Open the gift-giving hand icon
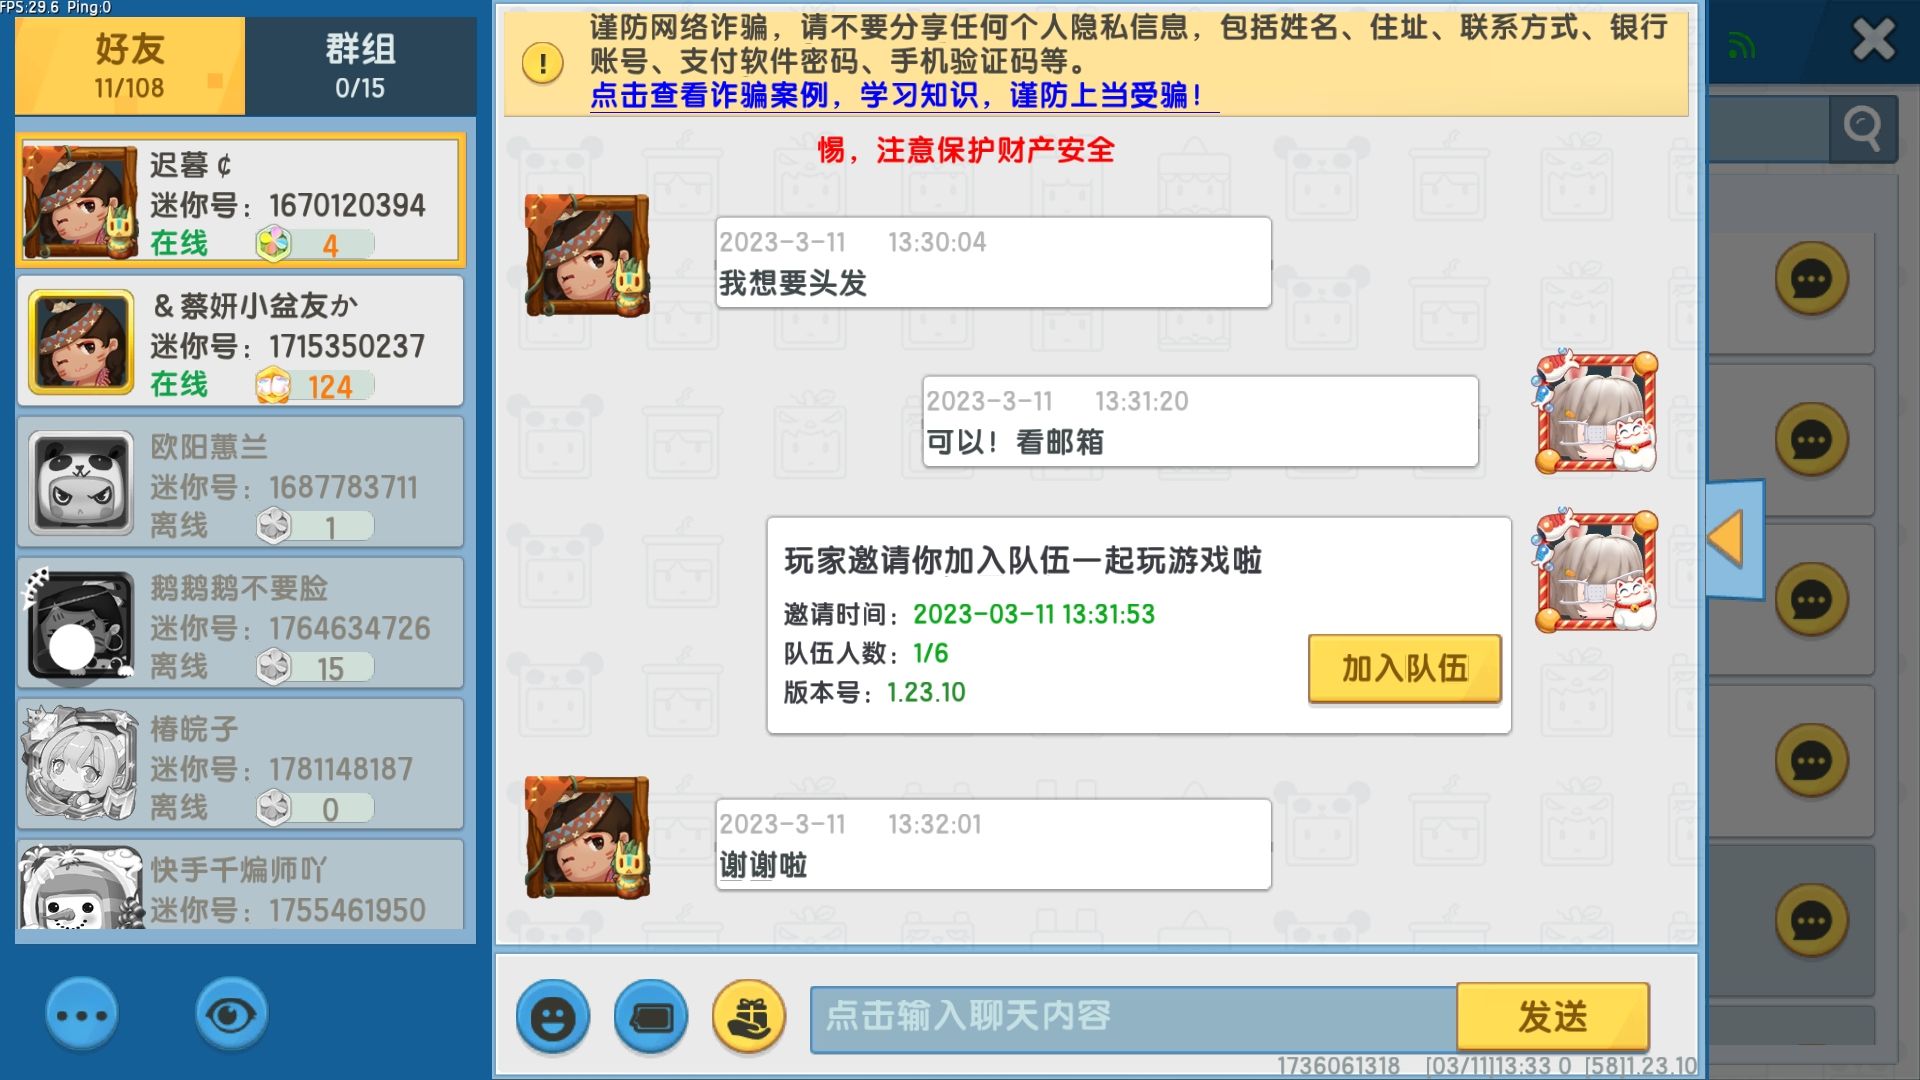 pyautogui.click(x=749, y=1017)
